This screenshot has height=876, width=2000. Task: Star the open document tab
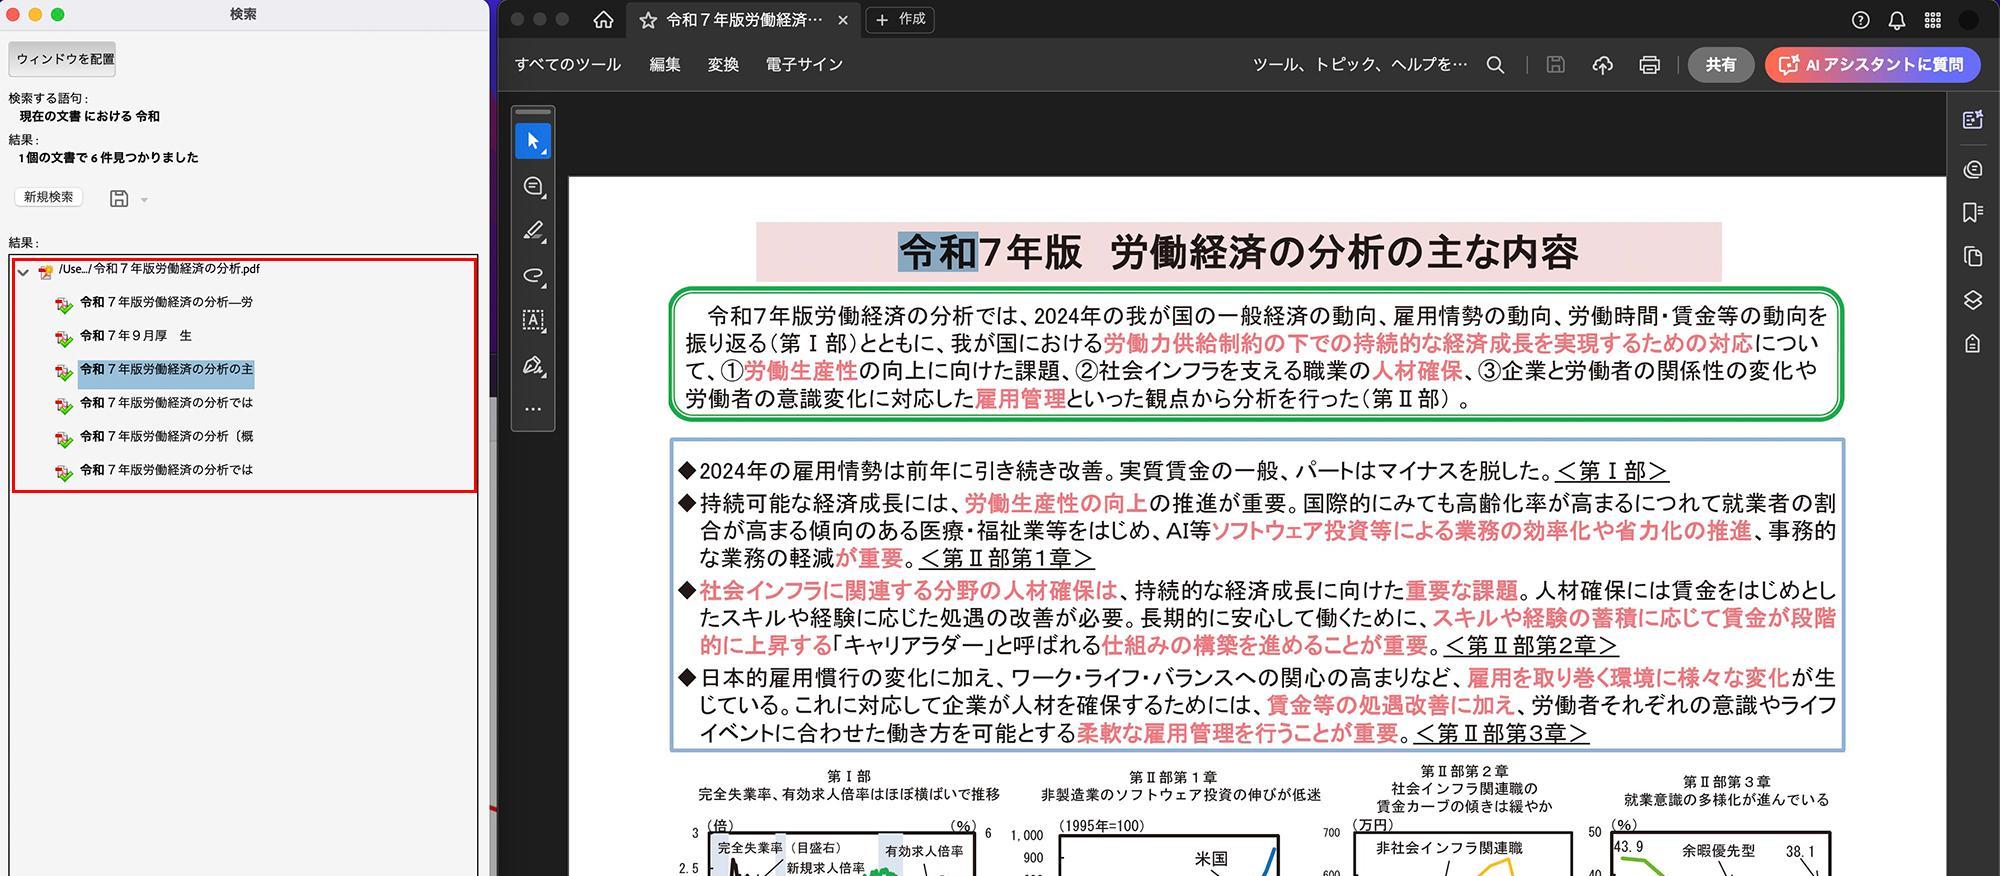click(x=648, y=20)
